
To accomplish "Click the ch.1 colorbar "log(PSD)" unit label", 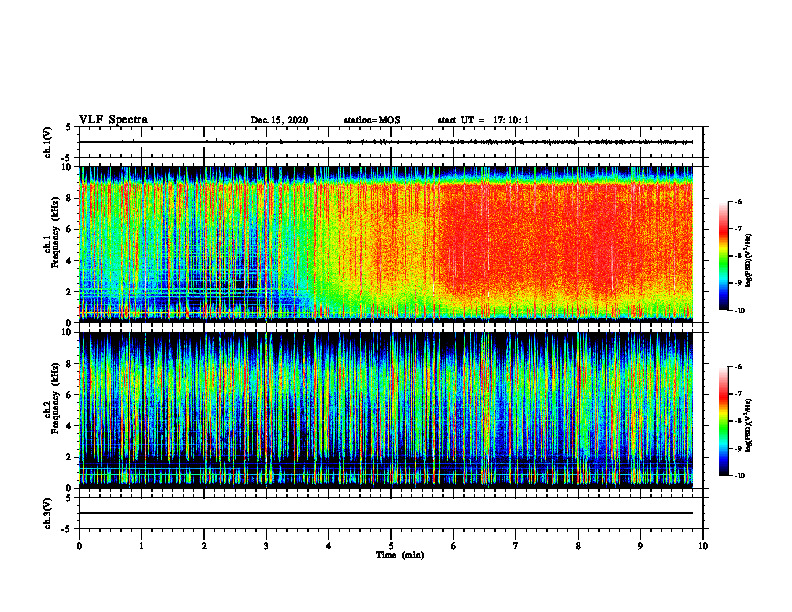I will click(x=749, y=261).
